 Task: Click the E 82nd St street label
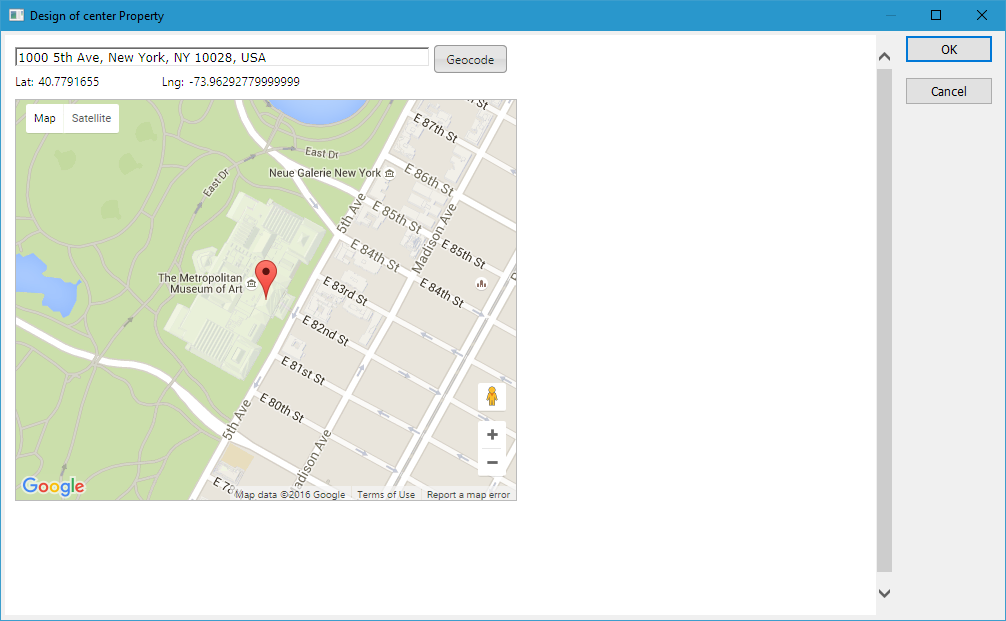click(325, 331)
